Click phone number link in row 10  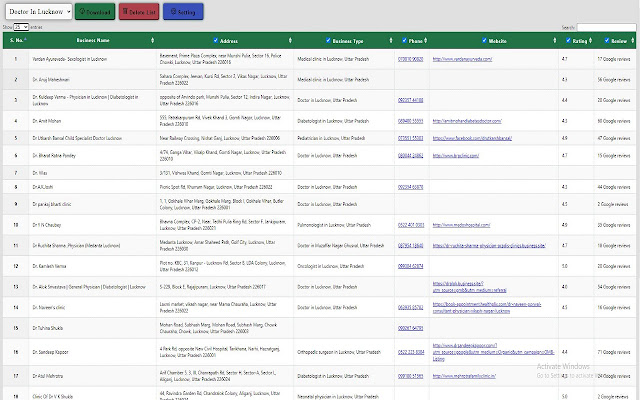[x=411, y=225]
